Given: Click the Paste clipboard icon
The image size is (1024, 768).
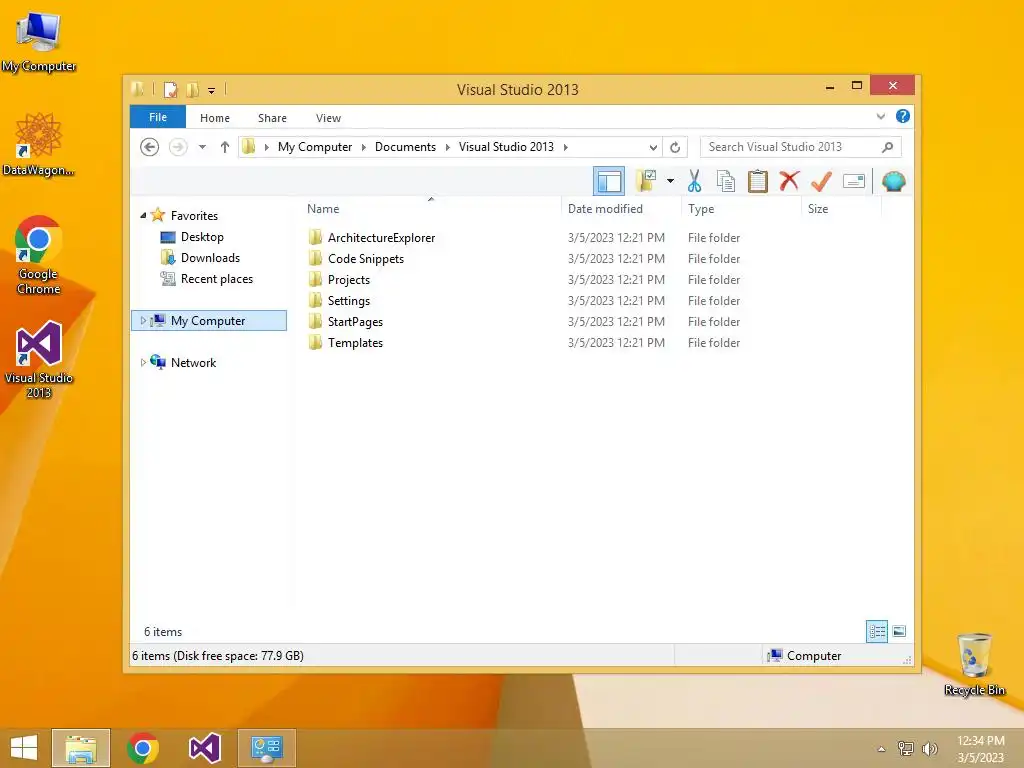Looking at the screenshot, I should click(758, 181).
